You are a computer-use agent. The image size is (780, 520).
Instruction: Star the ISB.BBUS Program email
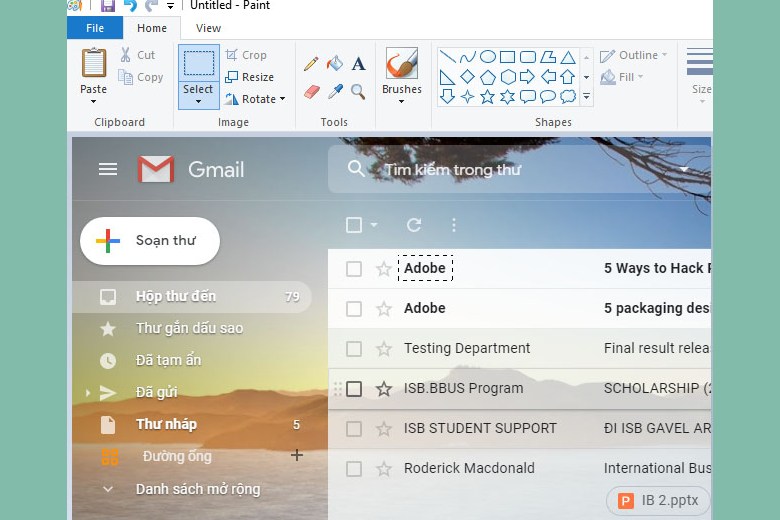(x=384, y=388)
